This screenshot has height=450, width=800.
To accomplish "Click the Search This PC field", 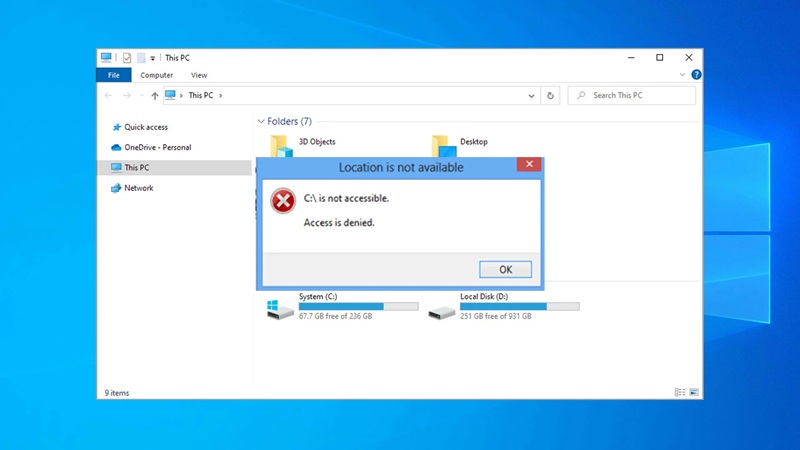I will click(632, 95).
